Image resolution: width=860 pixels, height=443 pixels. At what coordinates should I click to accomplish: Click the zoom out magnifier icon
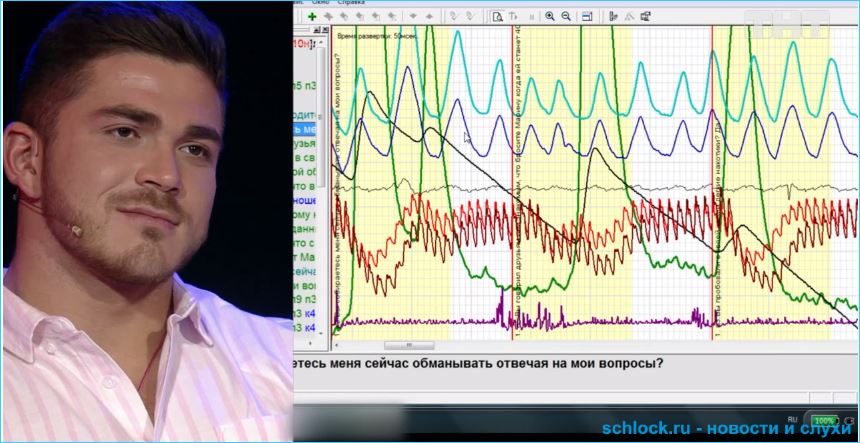point(565,16)
